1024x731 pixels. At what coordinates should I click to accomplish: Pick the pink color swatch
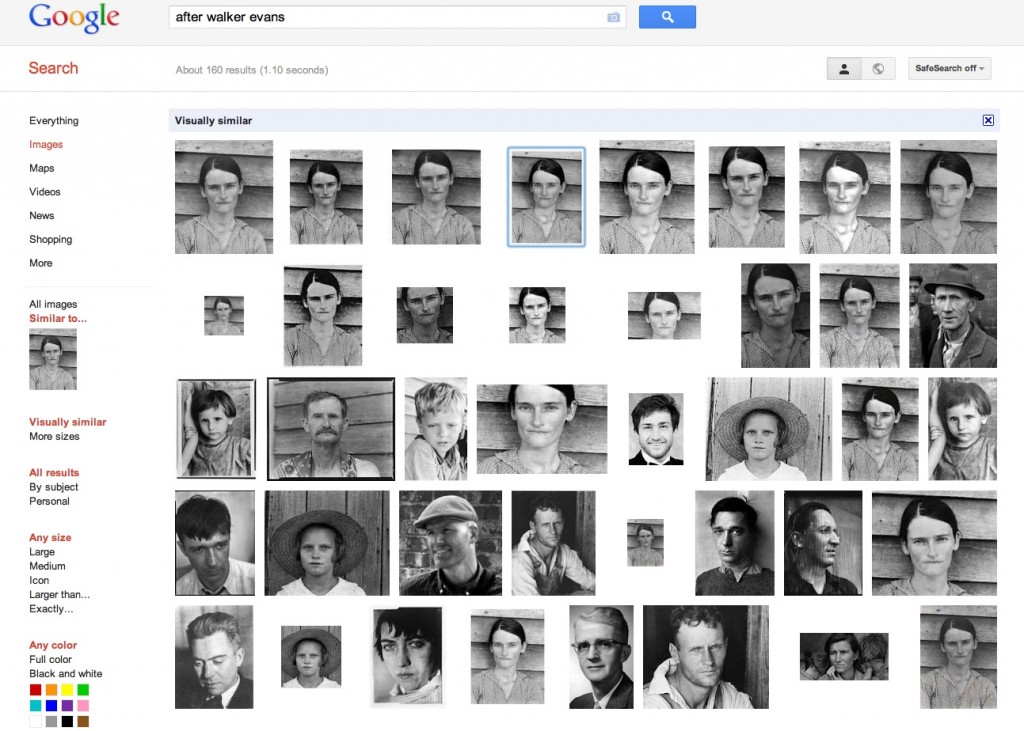83,706
